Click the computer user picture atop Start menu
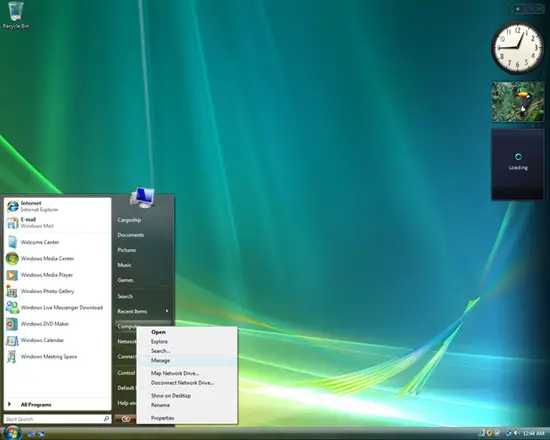The image size is (550, 440). pos(142,197)
